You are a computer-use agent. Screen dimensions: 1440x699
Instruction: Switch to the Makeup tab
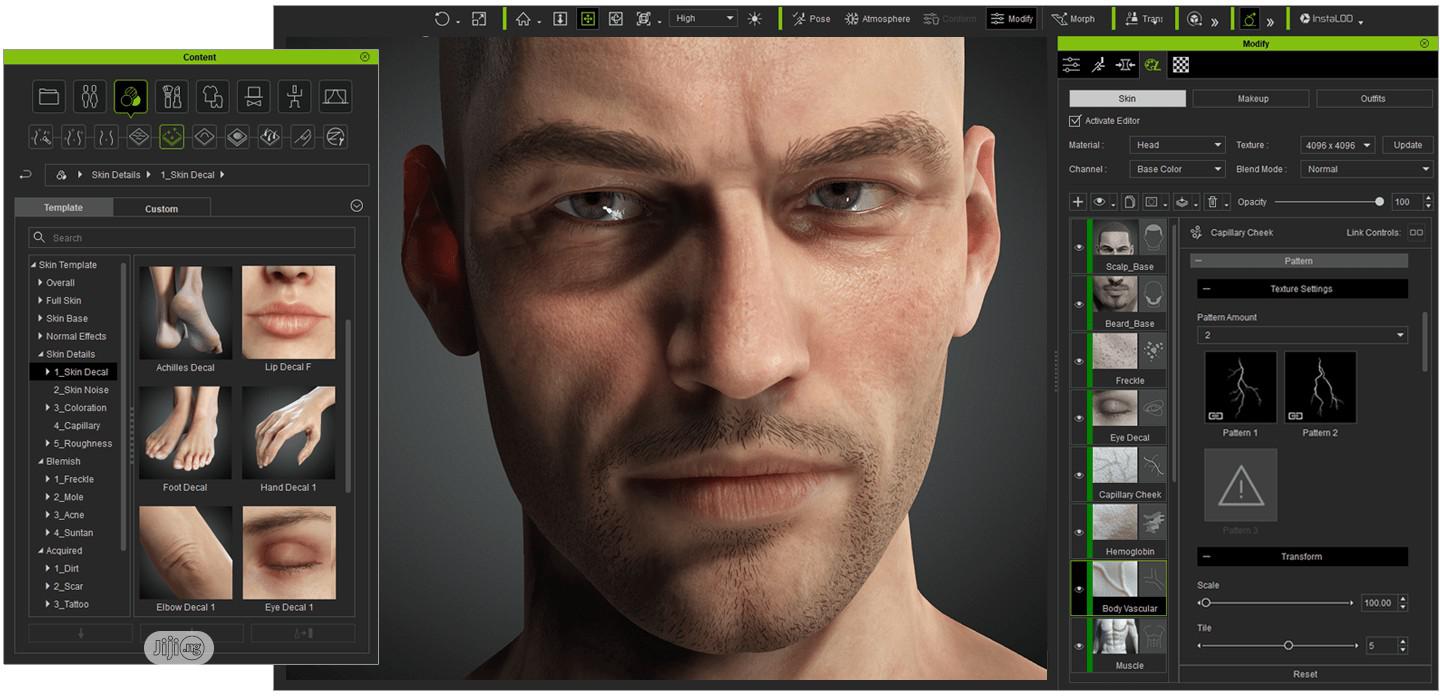pos(1251,98)
